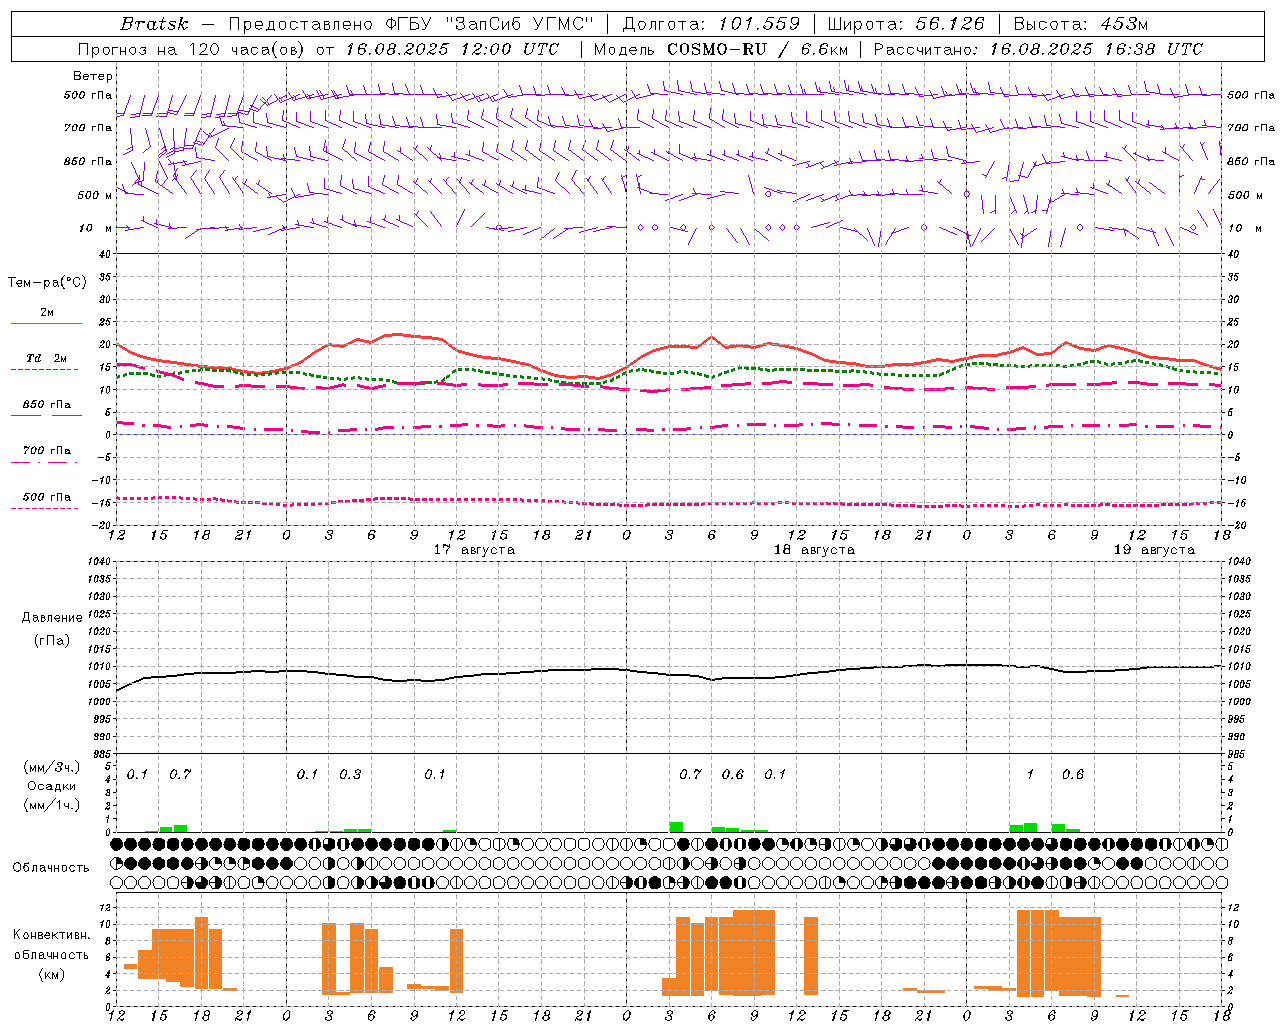Viewport: 1280px width, 1024px height.
Task: Click the 19 августа date label
Action: (1154, 550)
